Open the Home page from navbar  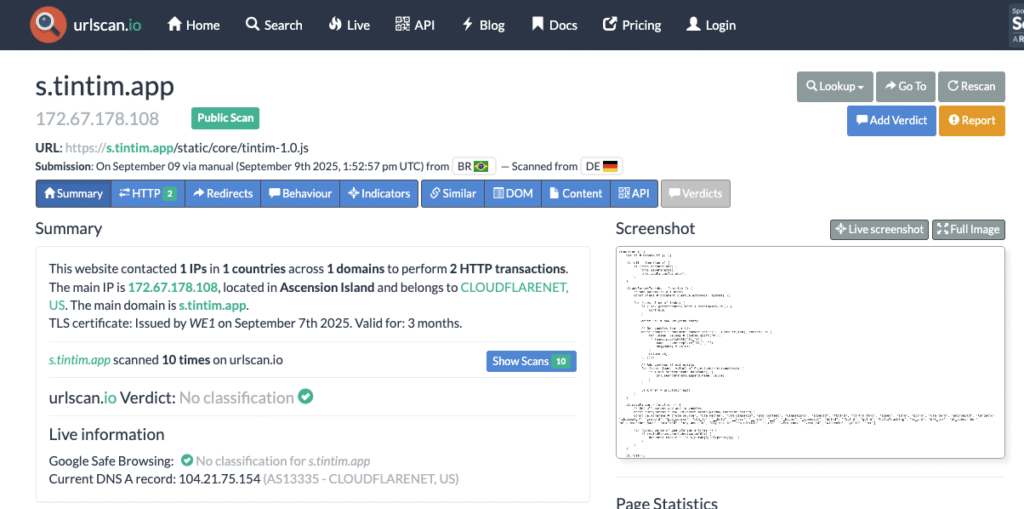(x=193, y=25)
